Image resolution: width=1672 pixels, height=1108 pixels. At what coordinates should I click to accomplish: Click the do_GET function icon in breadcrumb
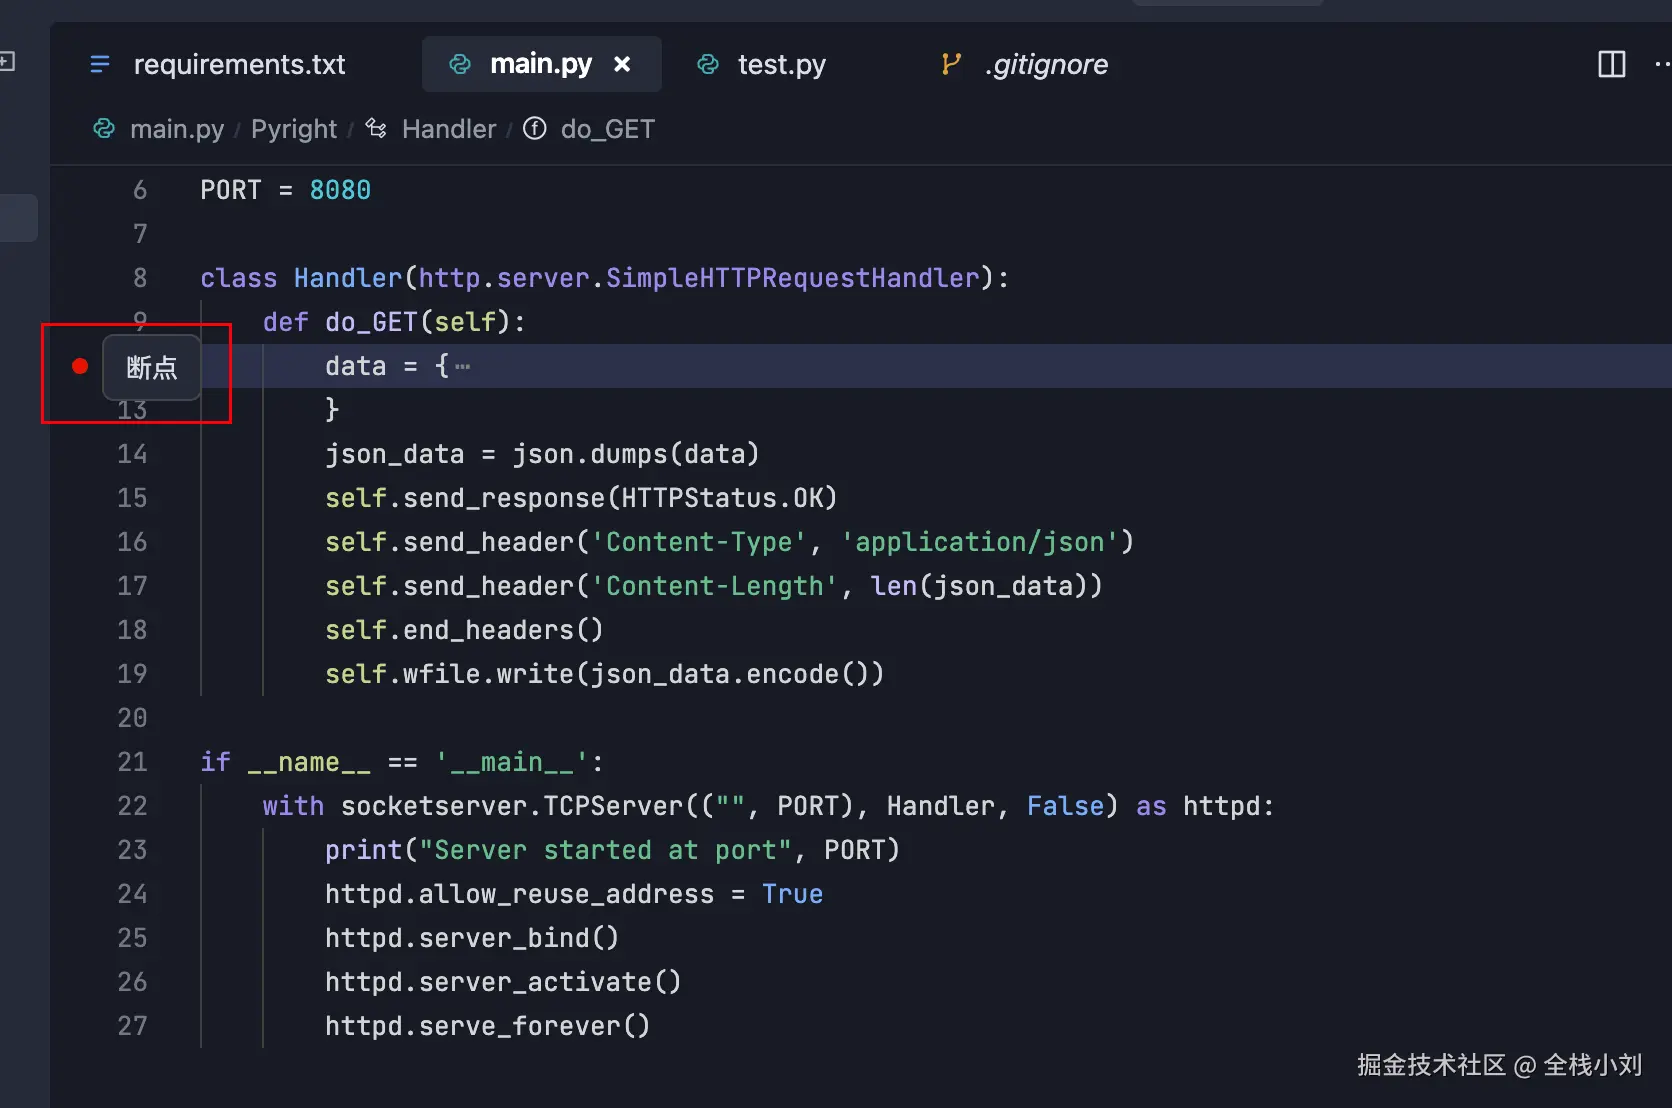[535, 128]
